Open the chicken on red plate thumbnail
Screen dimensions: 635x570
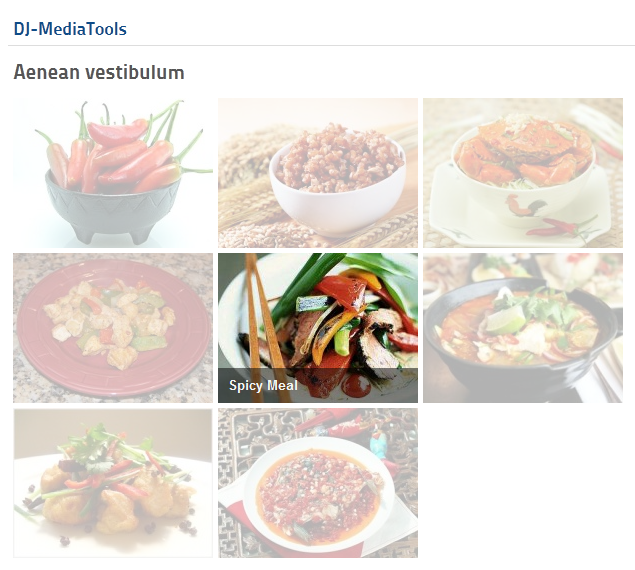[x=113, y=328]
